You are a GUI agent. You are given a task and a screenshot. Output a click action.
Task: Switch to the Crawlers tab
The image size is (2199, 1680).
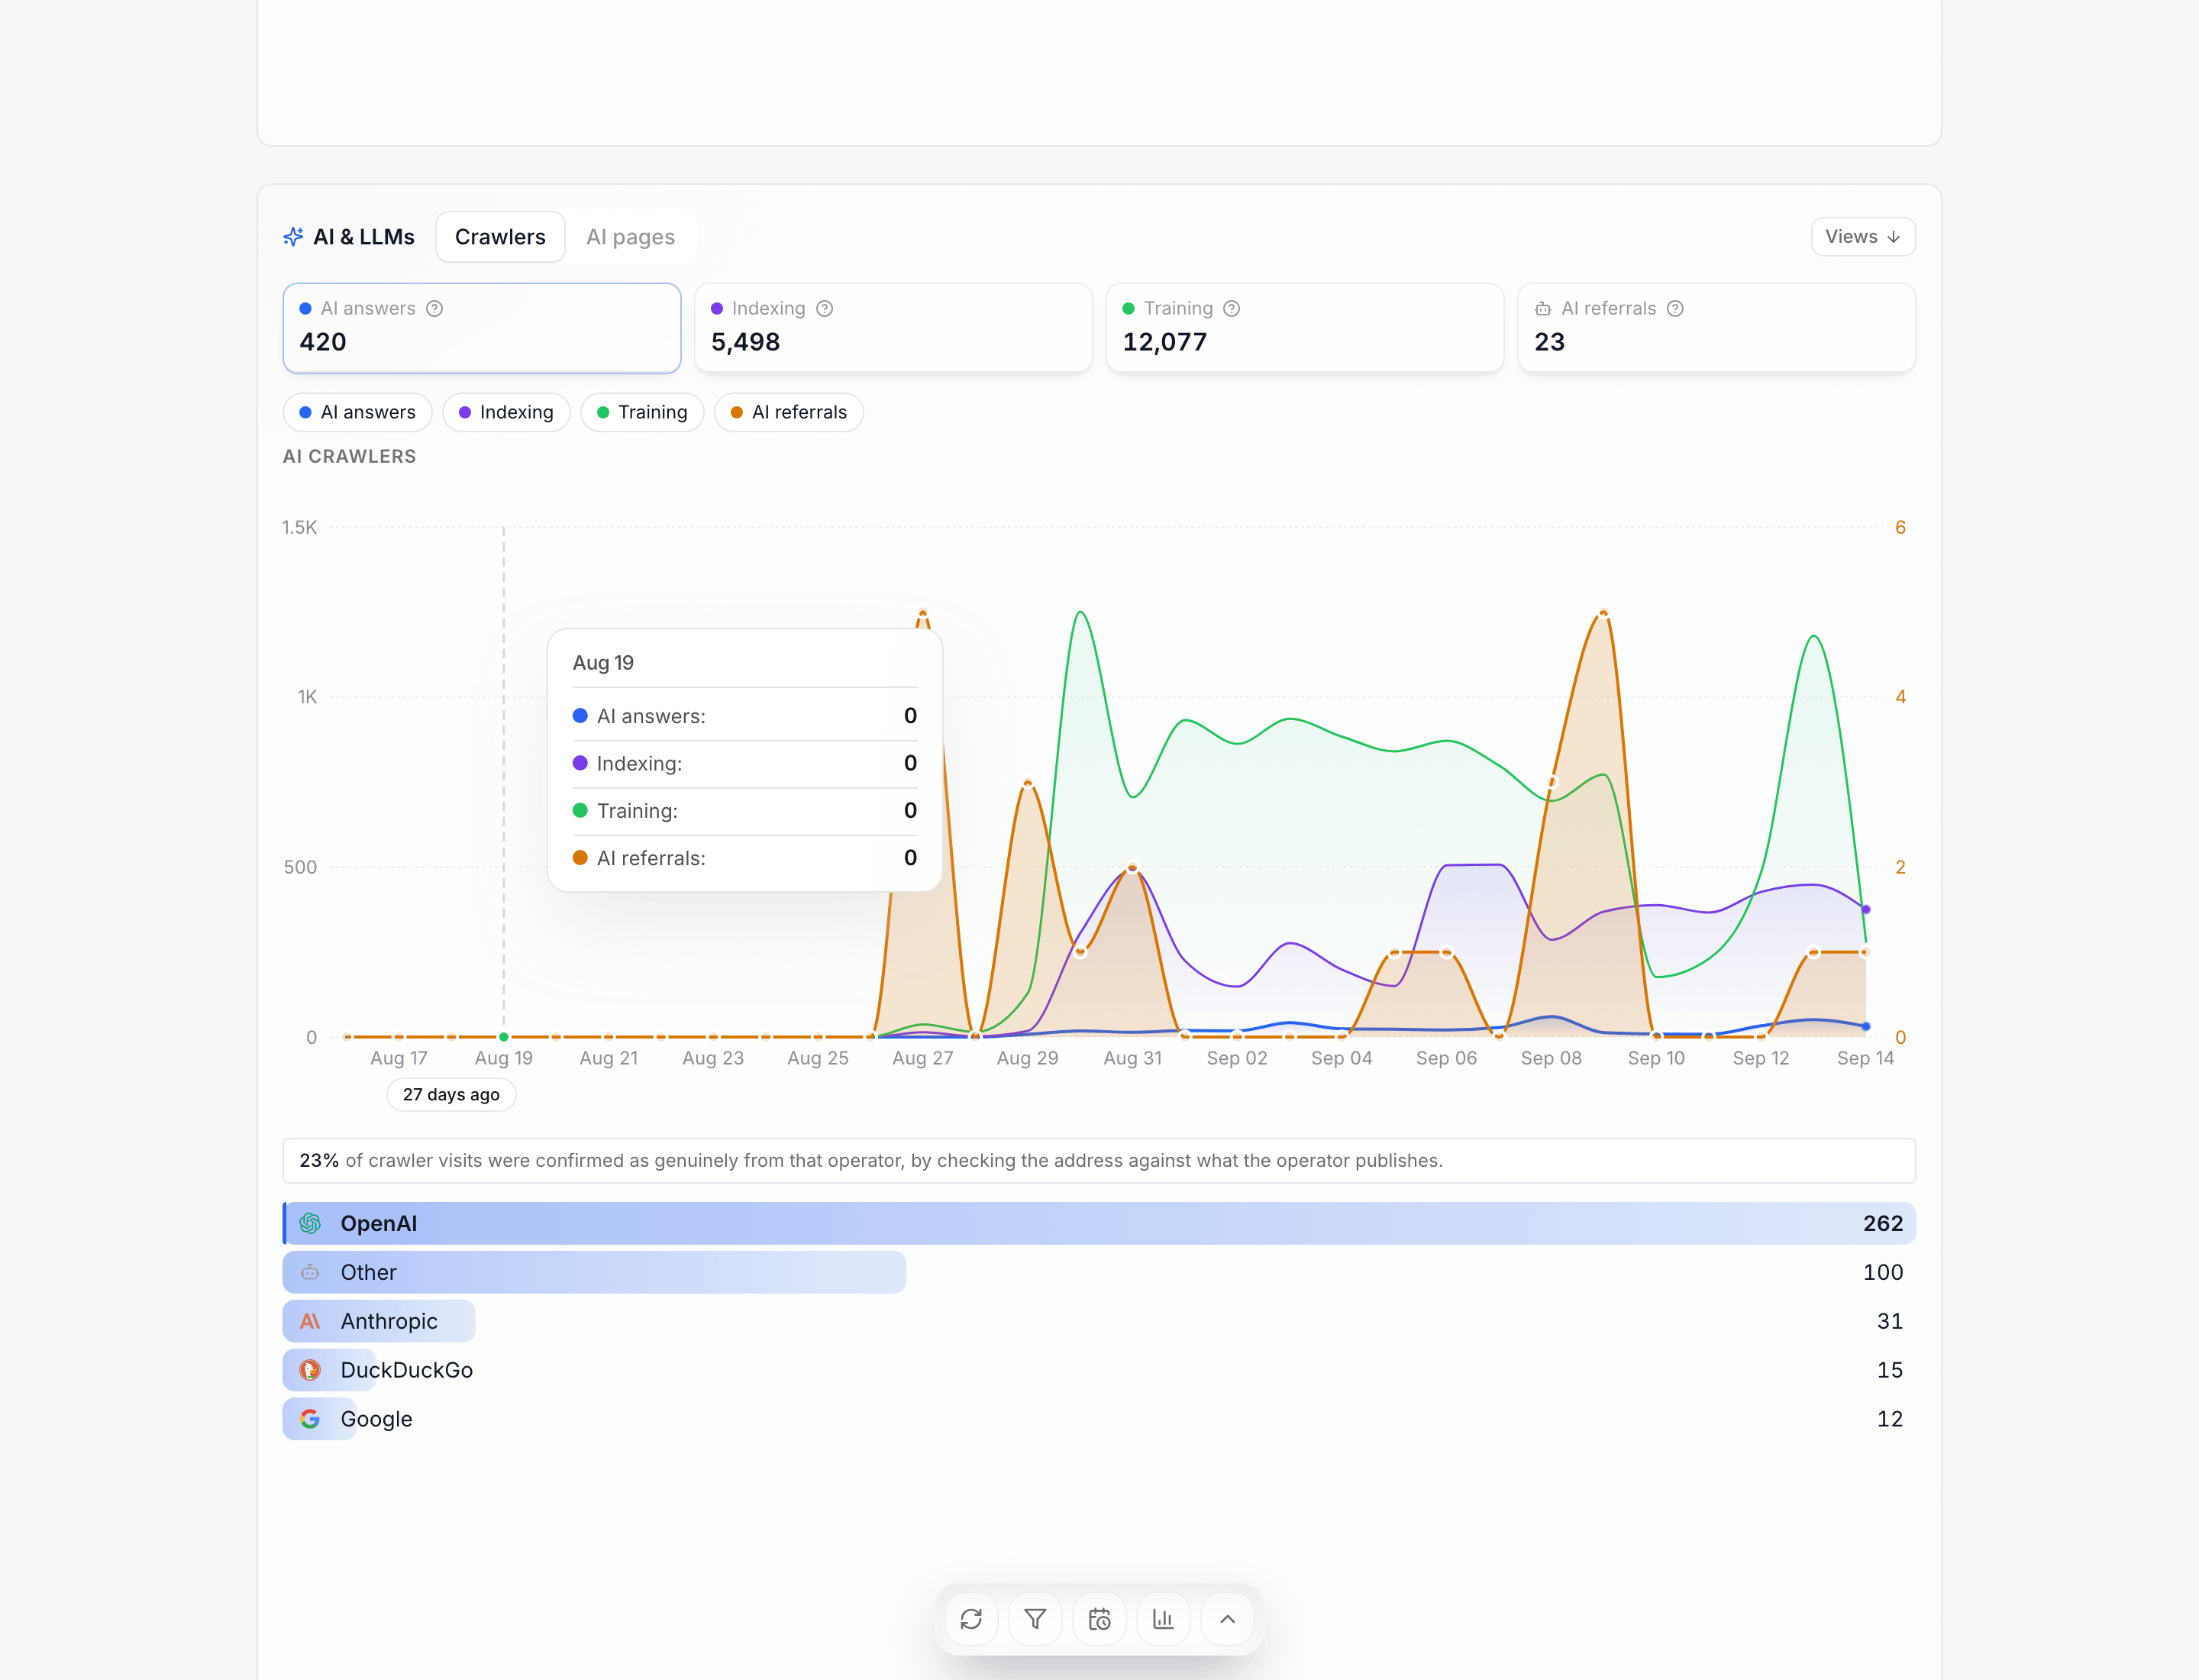[500, 237]
